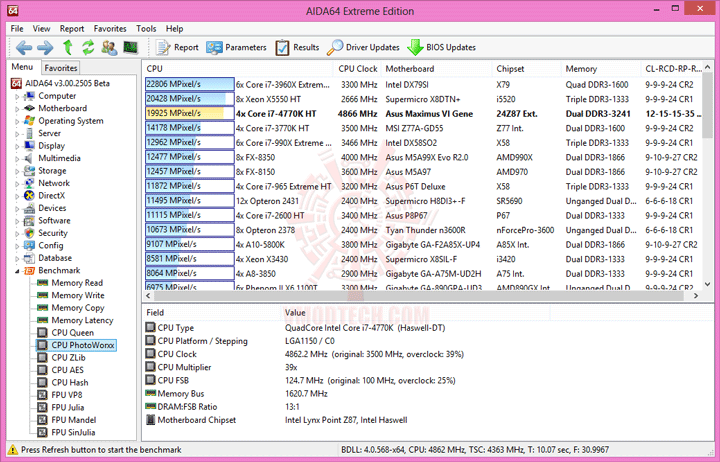Click the results list scroll down arrow
The image size is (720, 462).
707,285
